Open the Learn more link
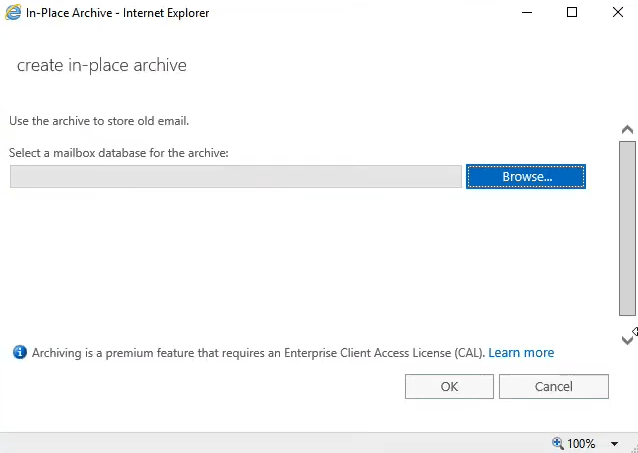638x453 pixels. (521, 353)
